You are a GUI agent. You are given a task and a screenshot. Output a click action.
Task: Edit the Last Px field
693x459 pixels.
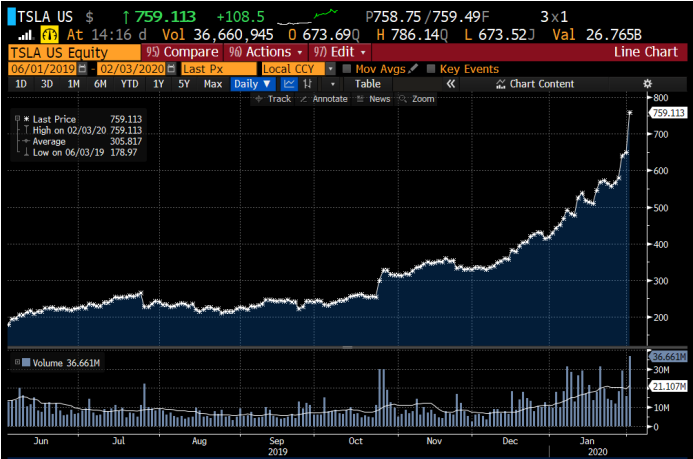(x=219, y=69)
